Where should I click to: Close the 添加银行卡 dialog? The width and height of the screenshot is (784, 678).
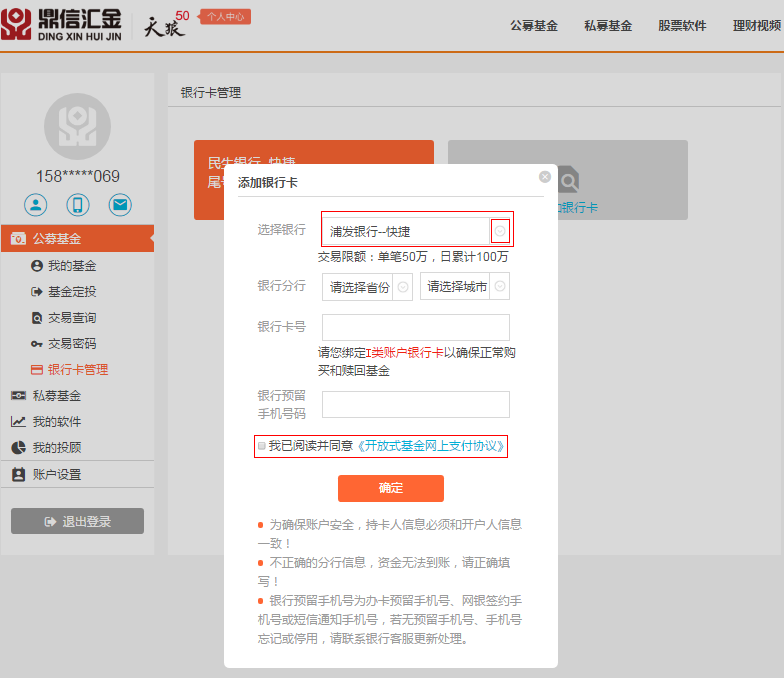[545, 176]
